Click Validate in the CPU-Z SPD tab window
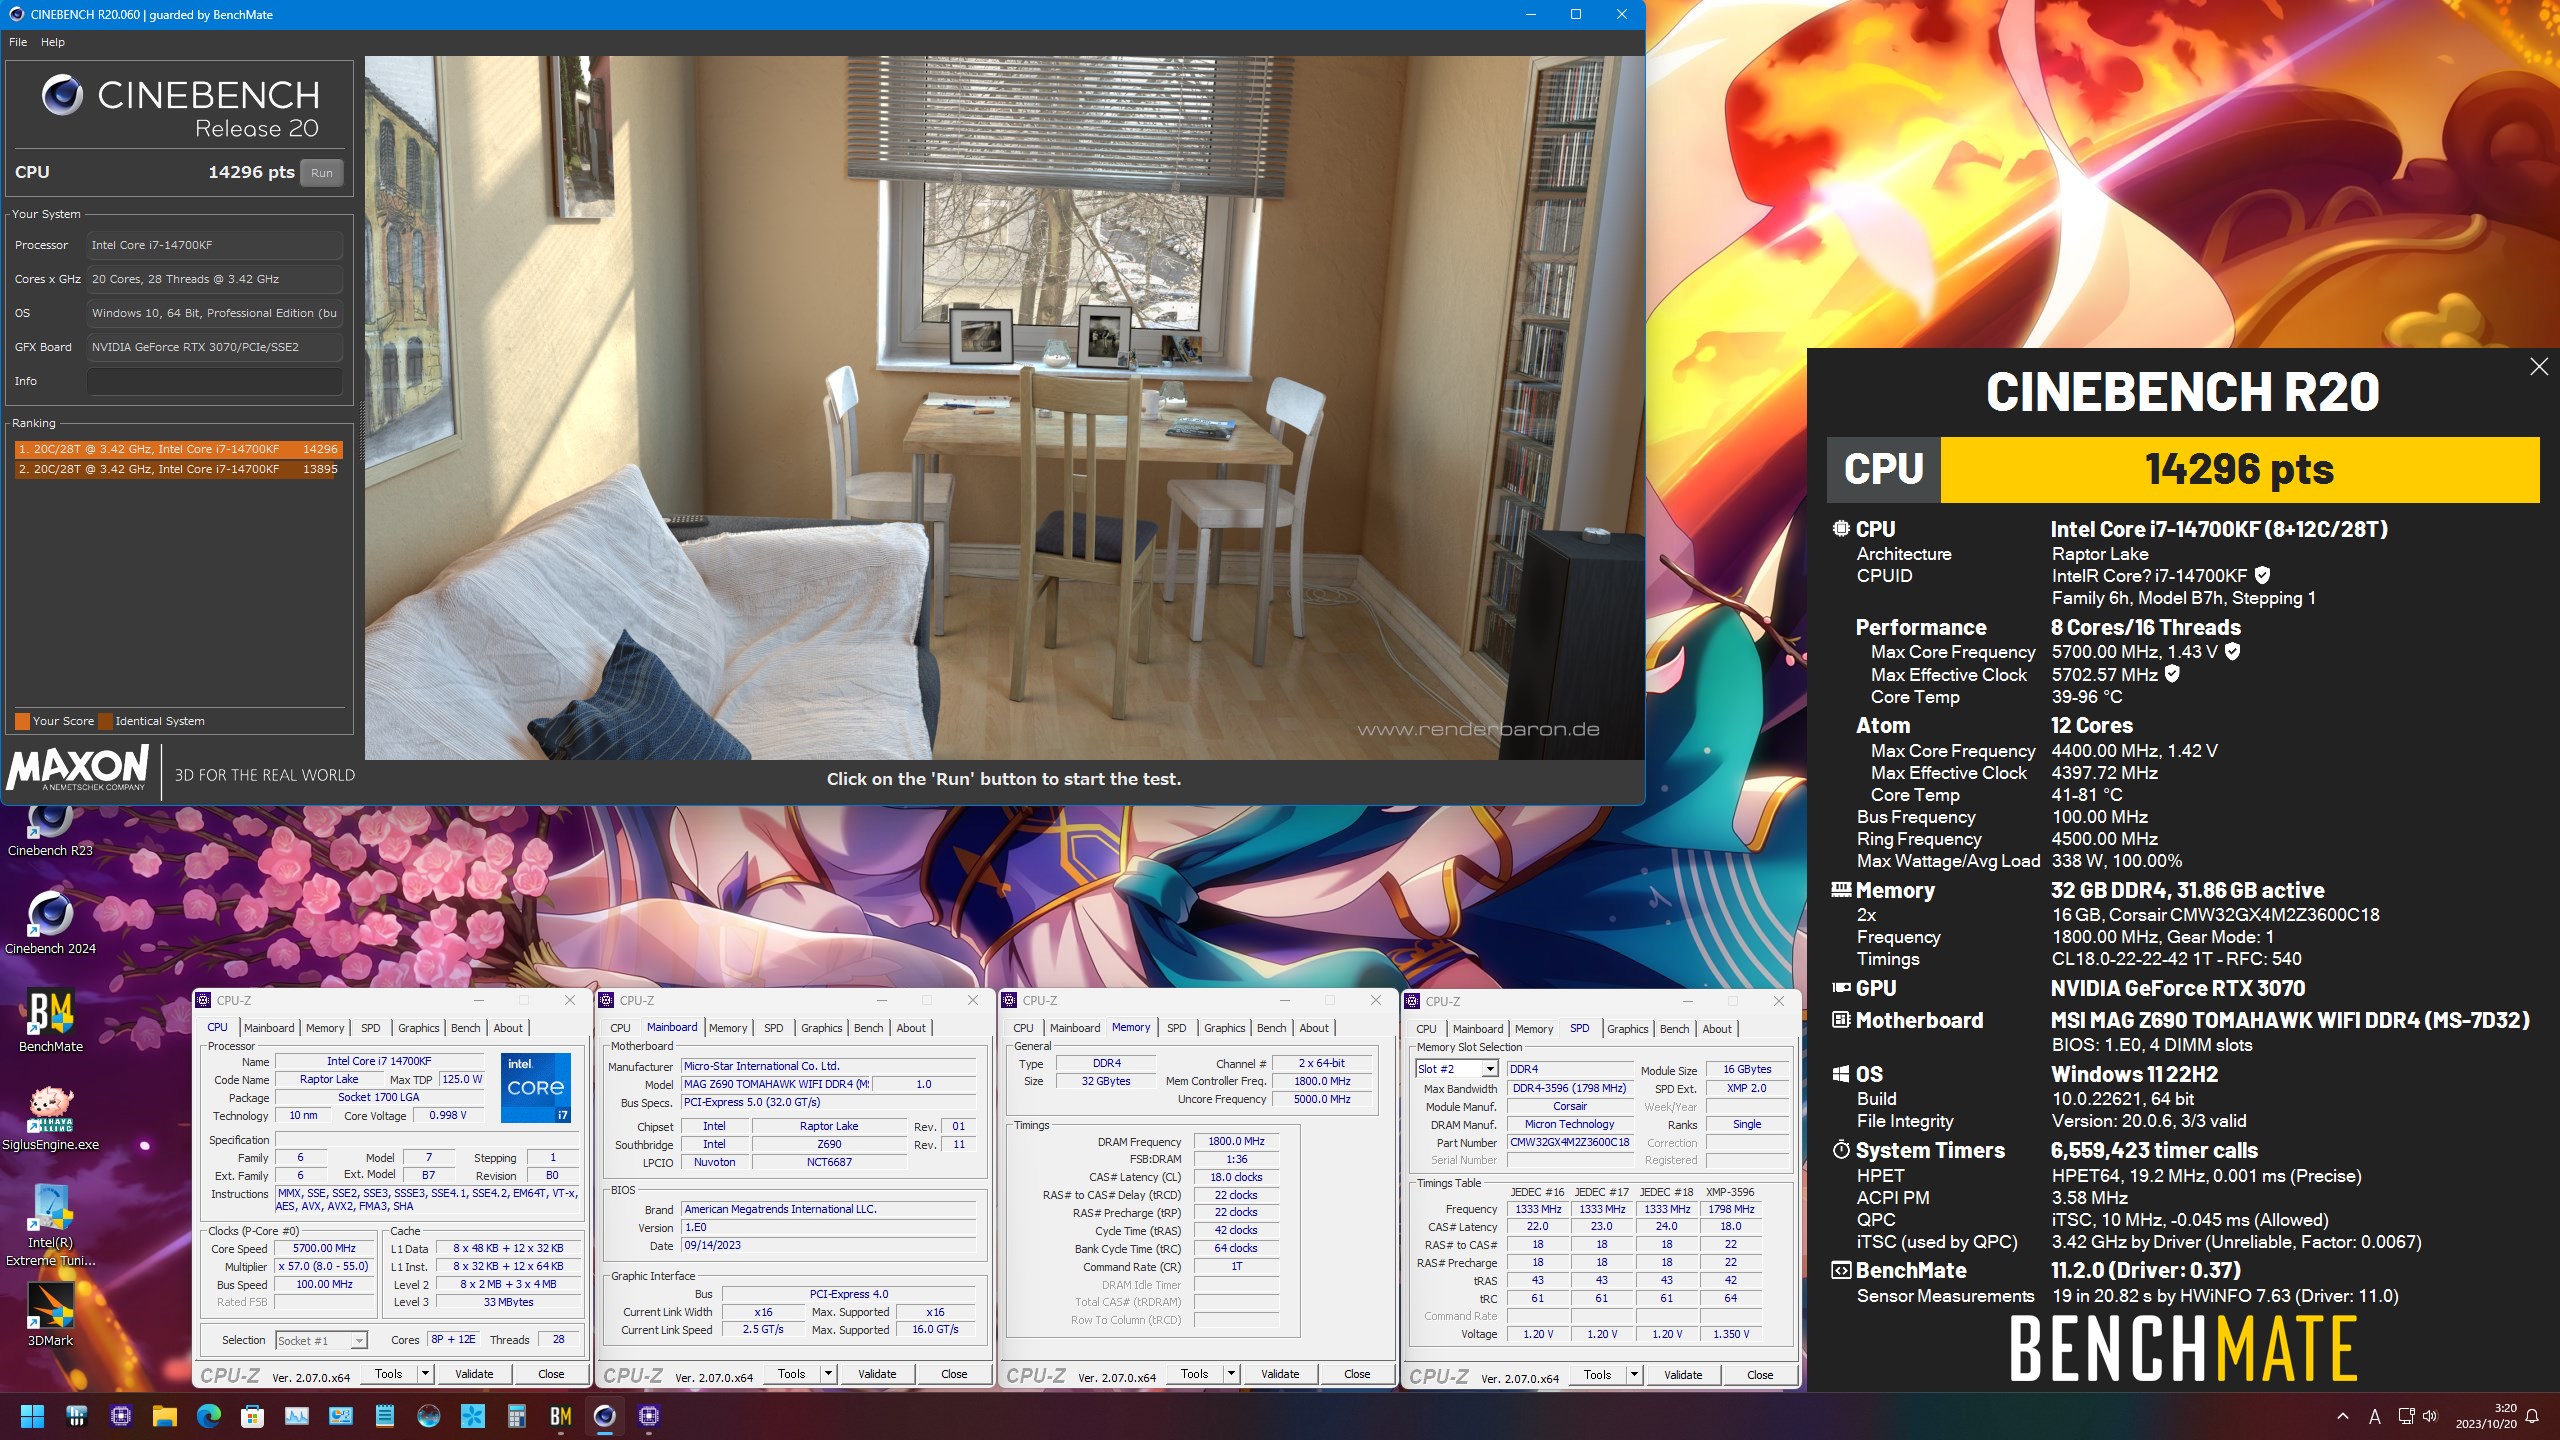 click(1683, 1375)
